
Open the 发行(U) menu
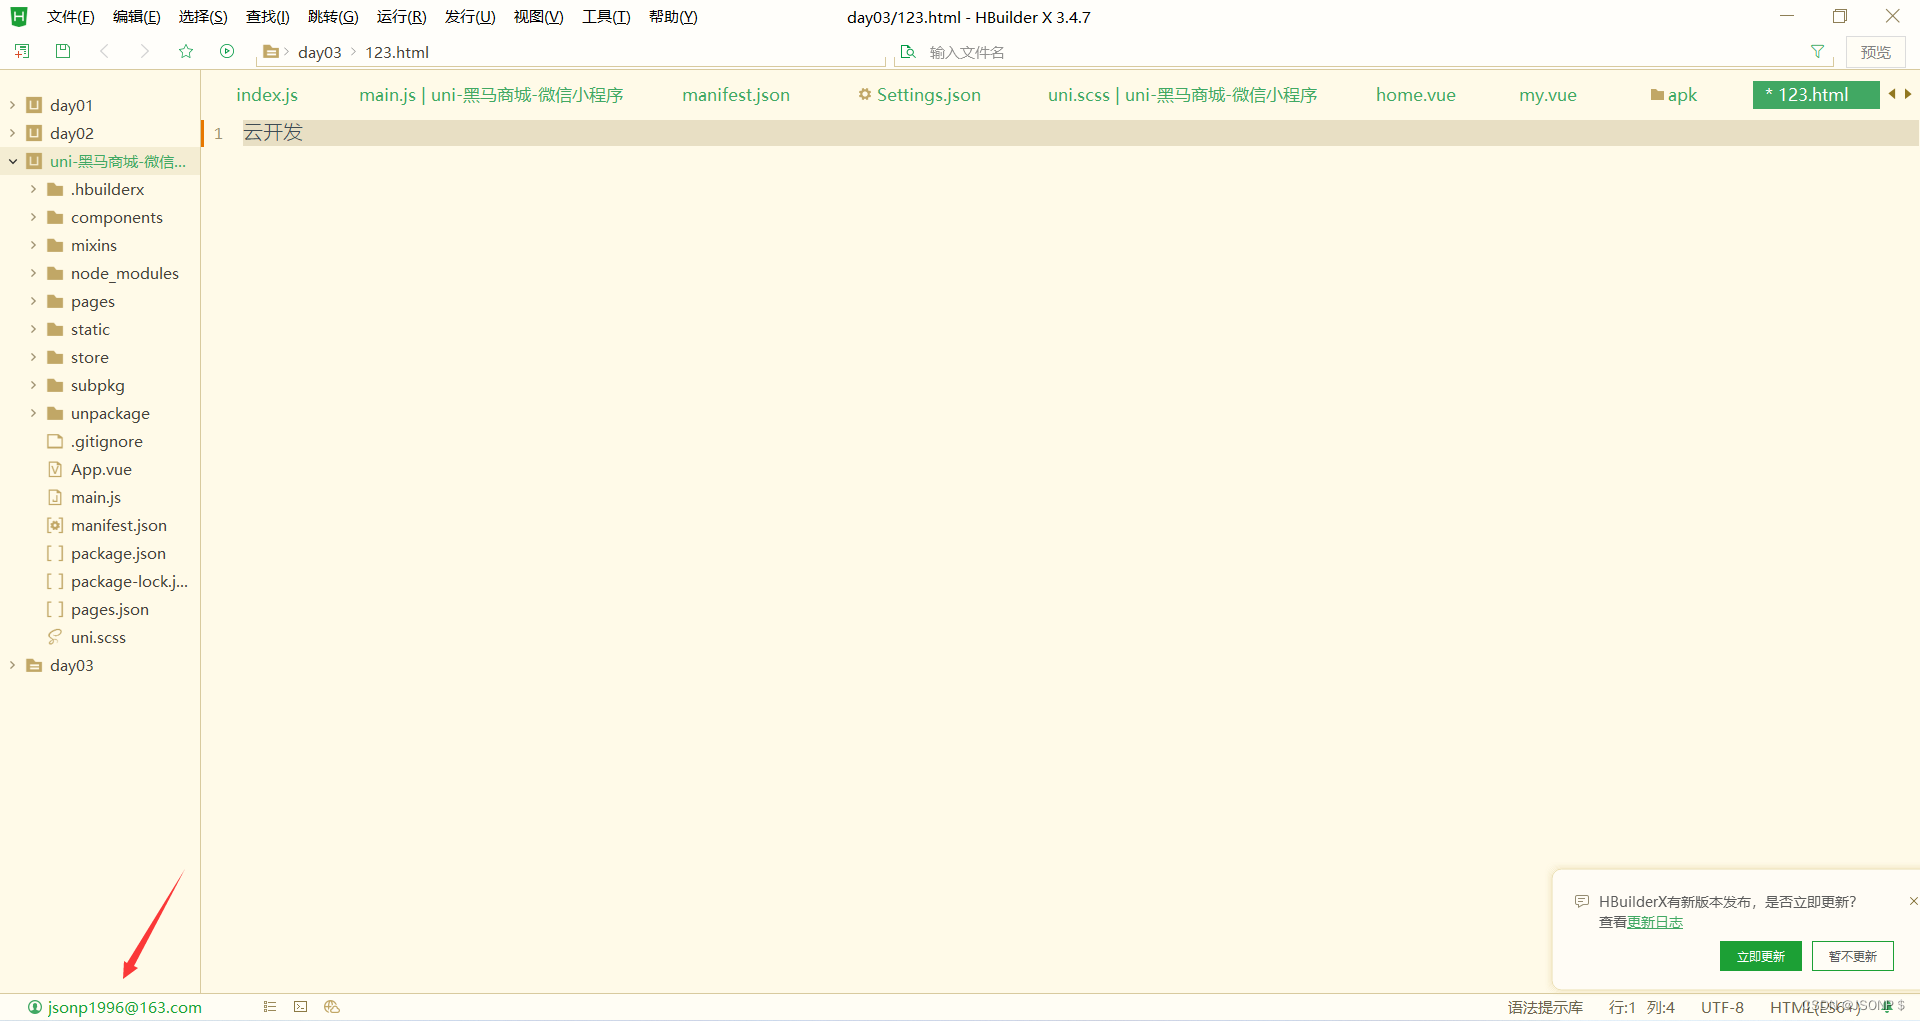pos(470,17)
